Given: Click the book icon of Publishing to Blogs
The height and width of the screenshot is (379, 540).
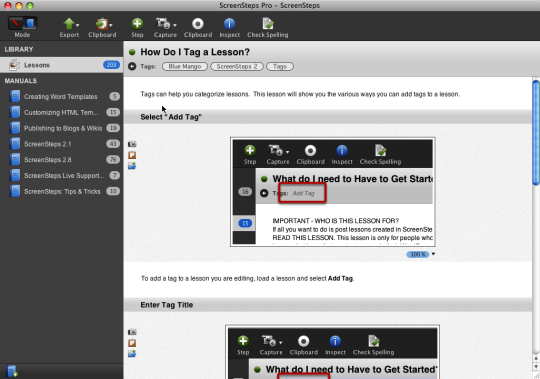Looking at the screenshot, I should point(15,128).
